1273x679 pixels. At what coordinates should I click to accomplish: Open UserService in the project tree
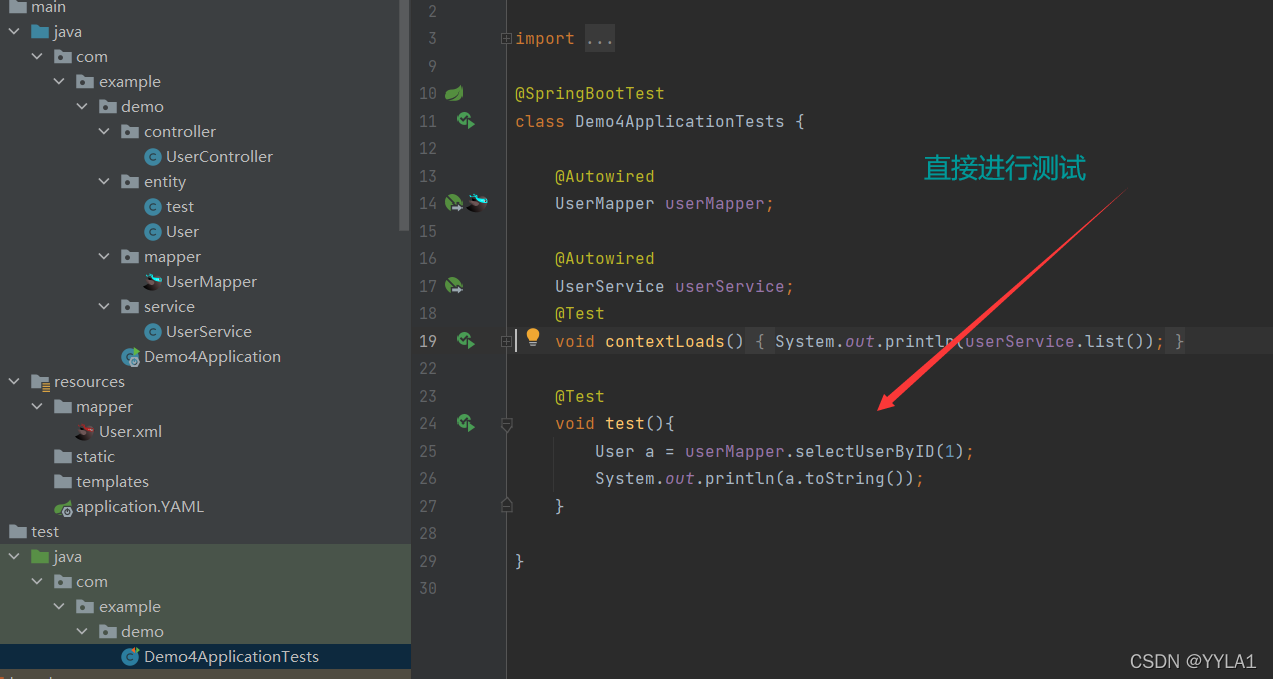[208, 332]
